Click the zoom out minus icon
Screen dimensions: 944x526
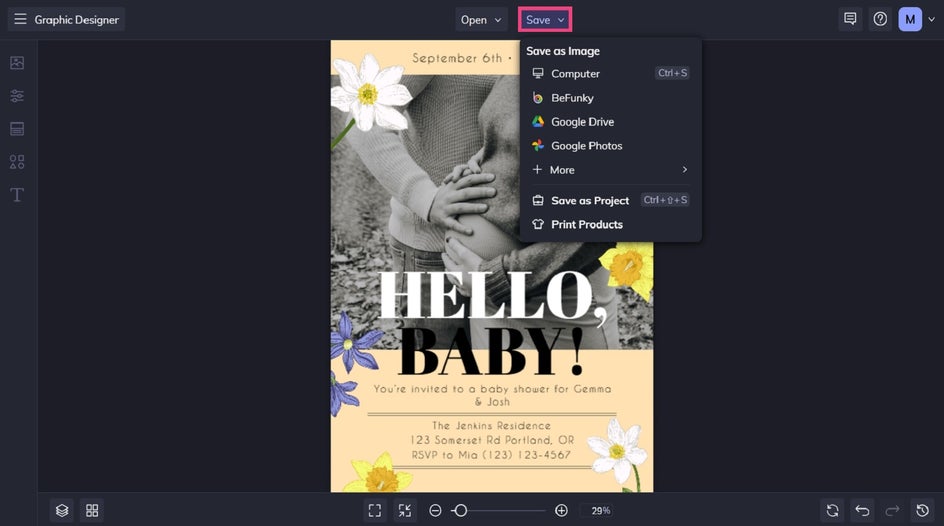pos(435,510)
